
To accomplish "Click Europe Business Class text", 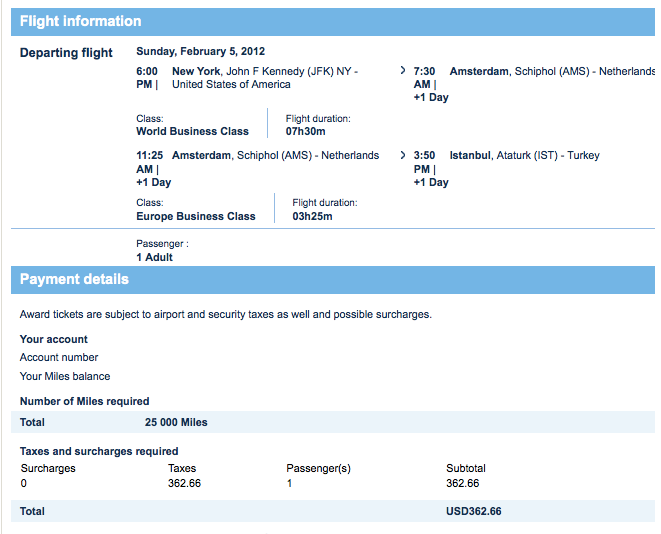I will pyautogui.click(x=196, y=217).
